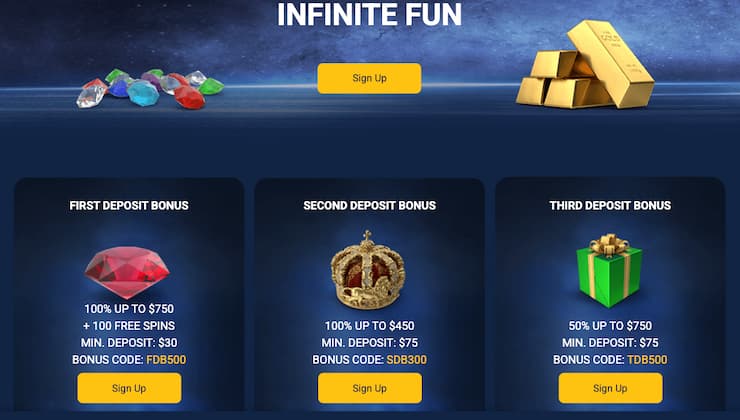The width and height of the screenshot is (740, 420).
Task: Click Sign Up under the INFINITE FUN heading
Action: [370, 78]
